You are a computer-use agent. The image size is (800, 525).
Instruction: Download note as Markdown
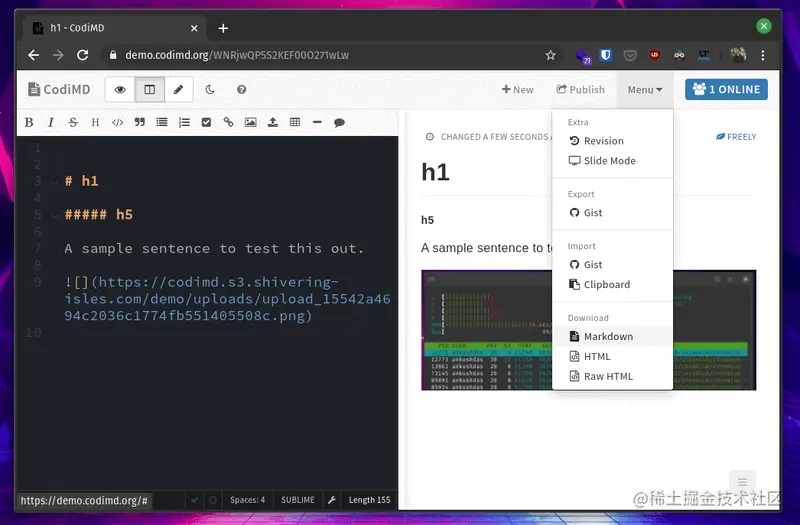612,337
